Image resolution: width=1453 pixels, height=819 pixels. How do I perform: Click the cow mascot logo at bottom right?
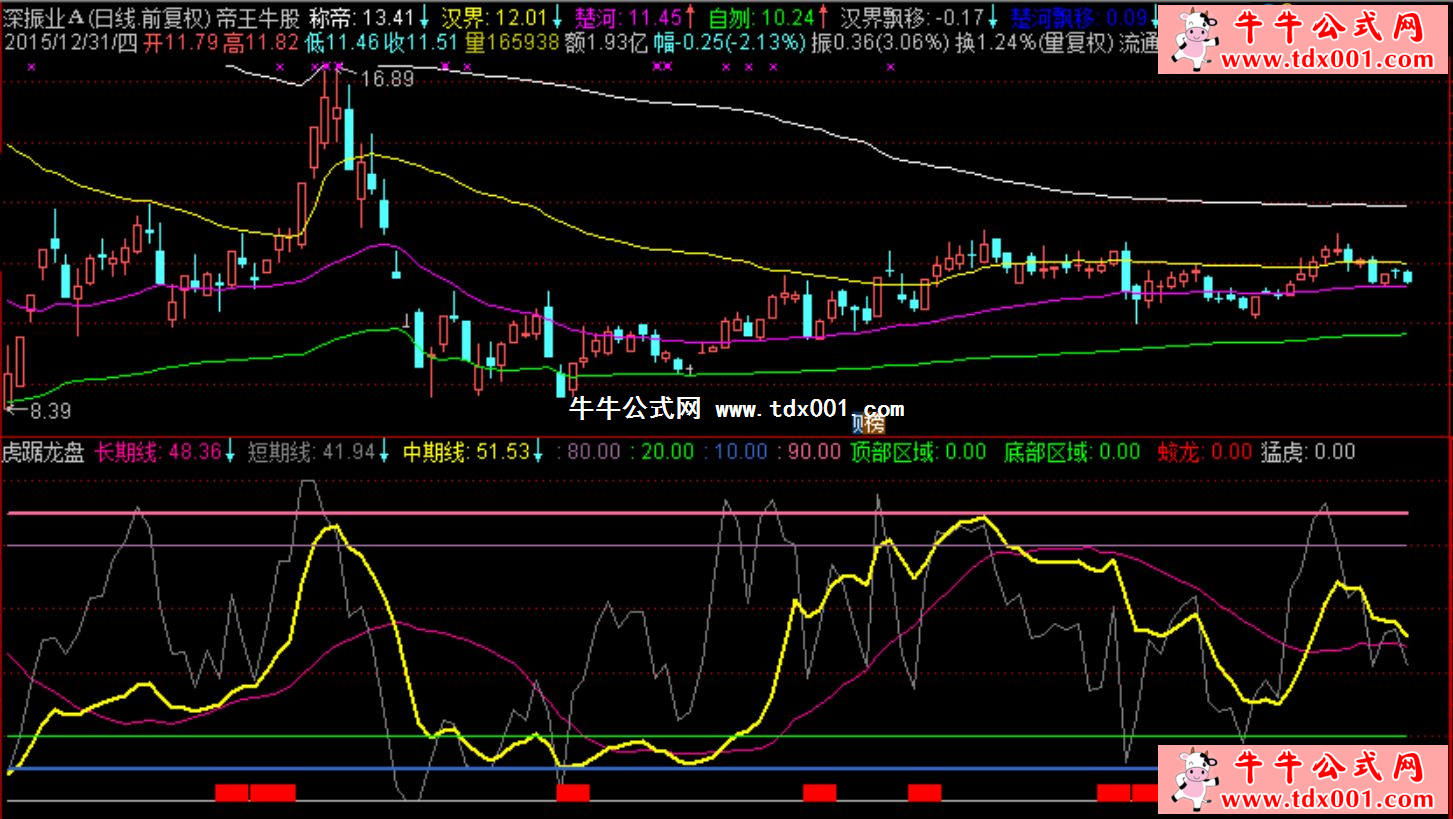pyautogui.click(x=1193, y=782)
